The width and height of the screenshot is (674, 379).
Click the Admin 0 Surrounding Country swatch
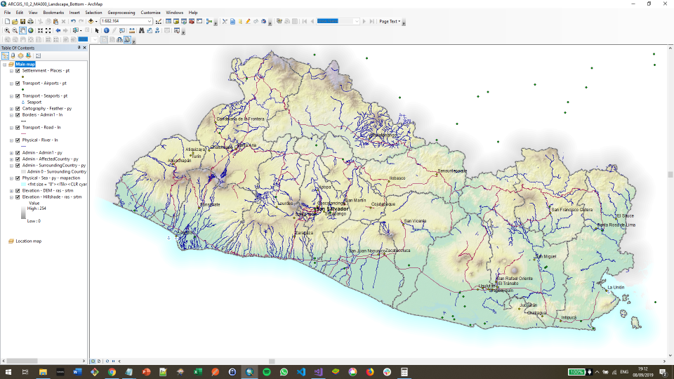23,172
